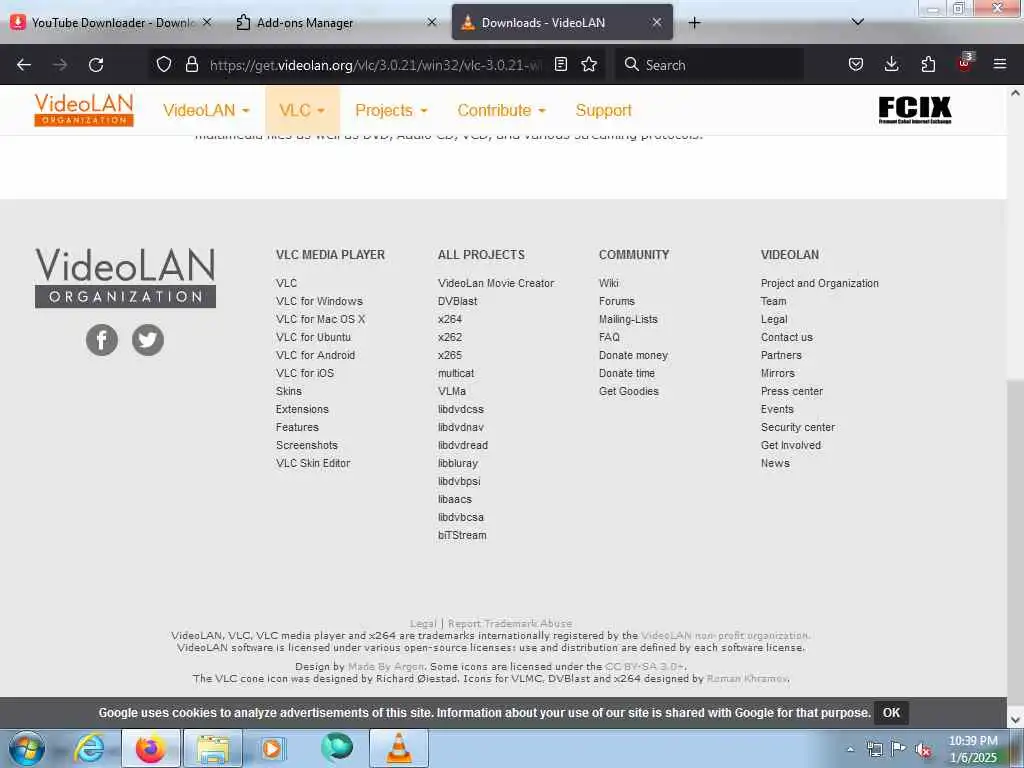
Task: Switch to Firefox in the taskbar
Action: pyautogui.click(x=150, y=748)
